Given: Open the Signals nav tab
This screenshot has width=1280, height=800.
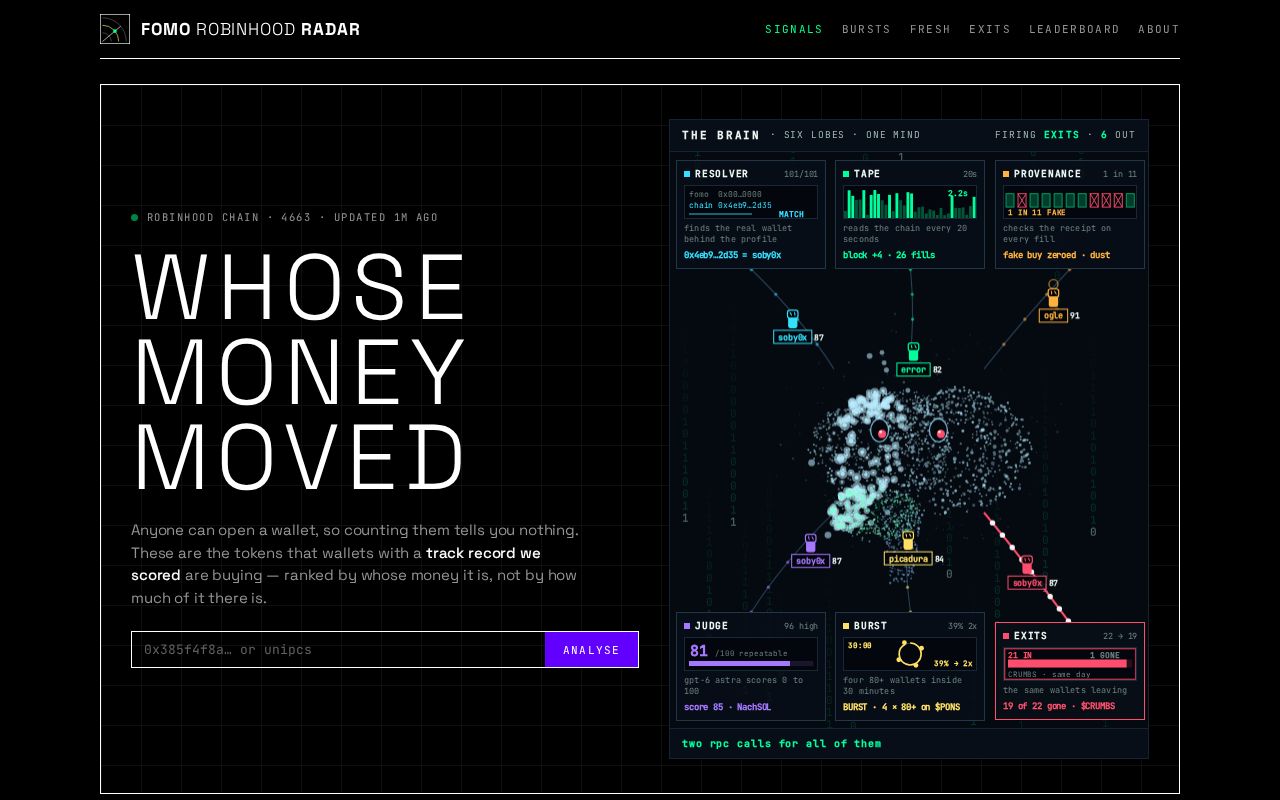Looking at the screenshot, I should point(794,29).
